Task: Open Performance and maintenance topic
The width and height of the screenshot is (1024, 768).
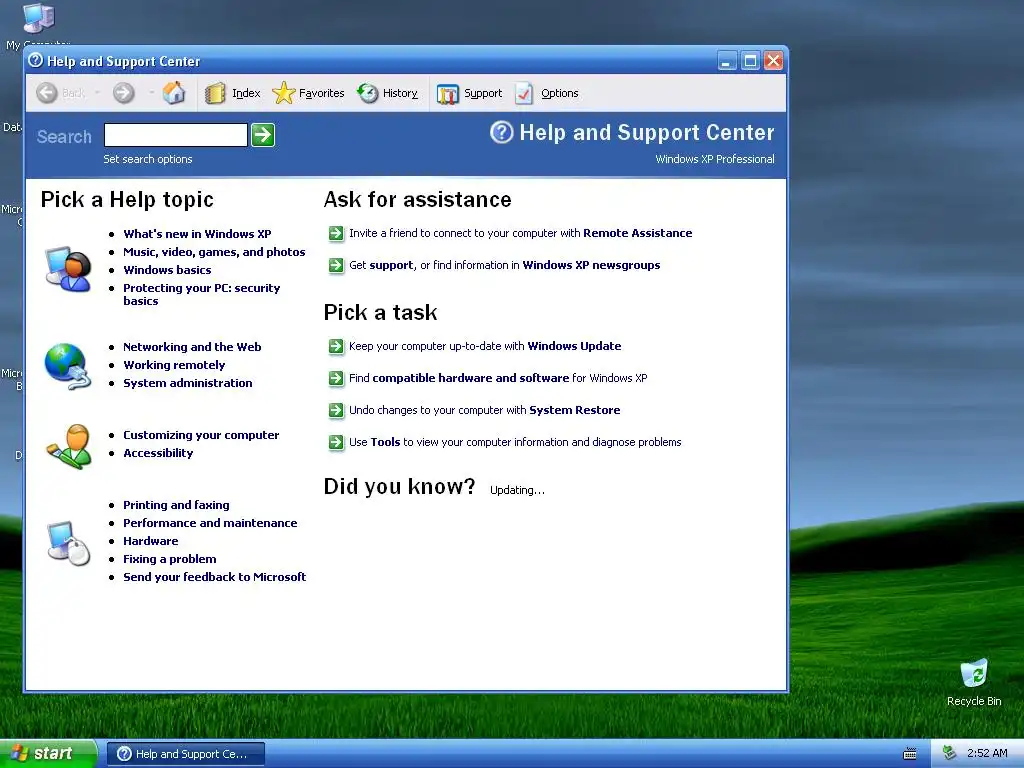Action: coord(210,523)
